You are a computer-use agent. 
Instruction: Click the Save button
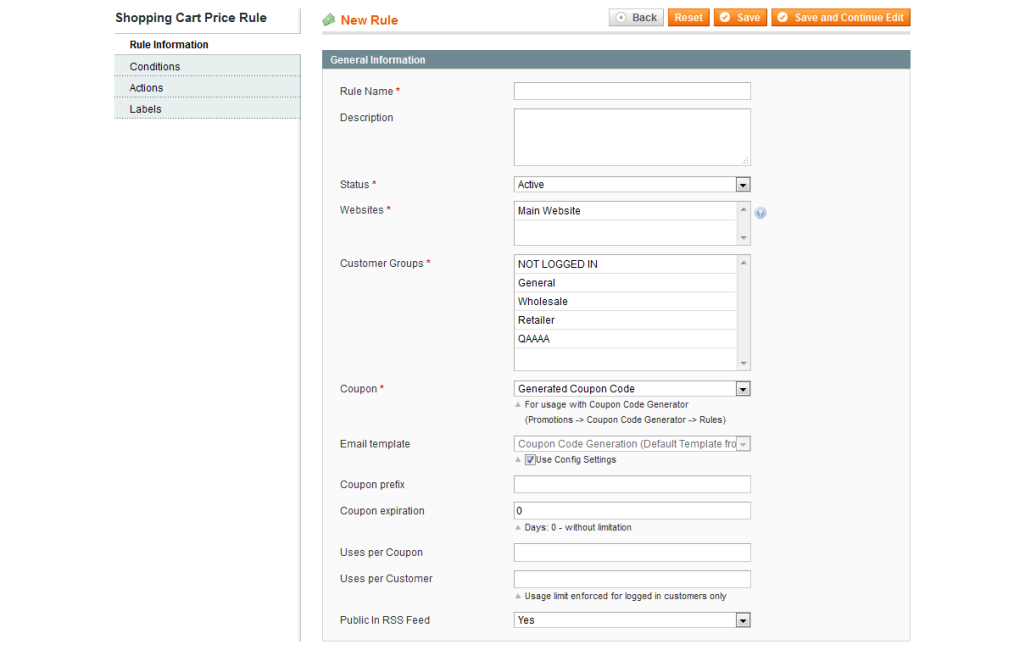point(740,18)
